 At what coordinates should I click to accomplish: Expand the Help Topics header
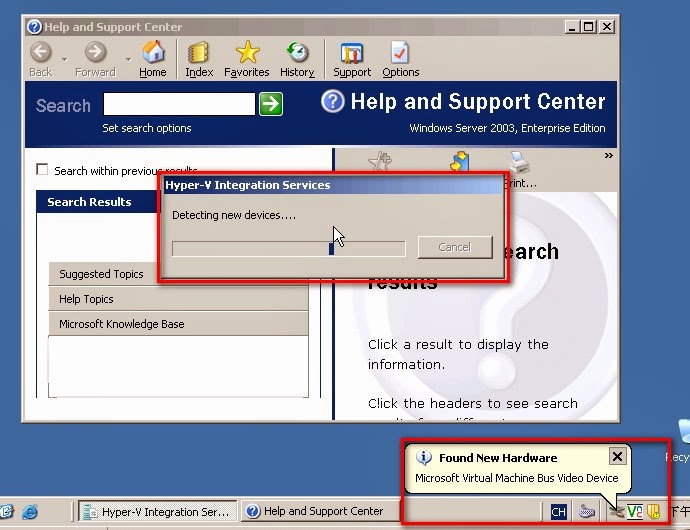[178, 299]
